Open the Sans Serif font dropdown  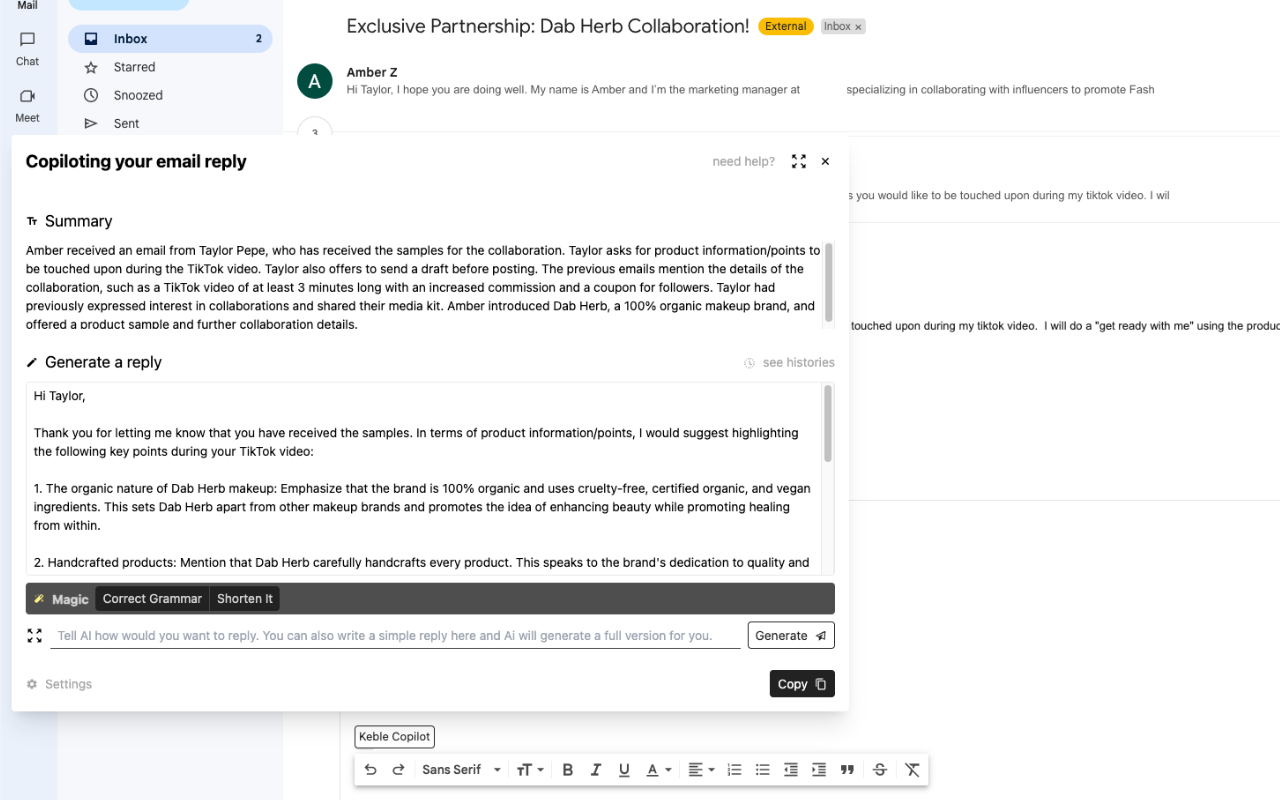(461, 769)
